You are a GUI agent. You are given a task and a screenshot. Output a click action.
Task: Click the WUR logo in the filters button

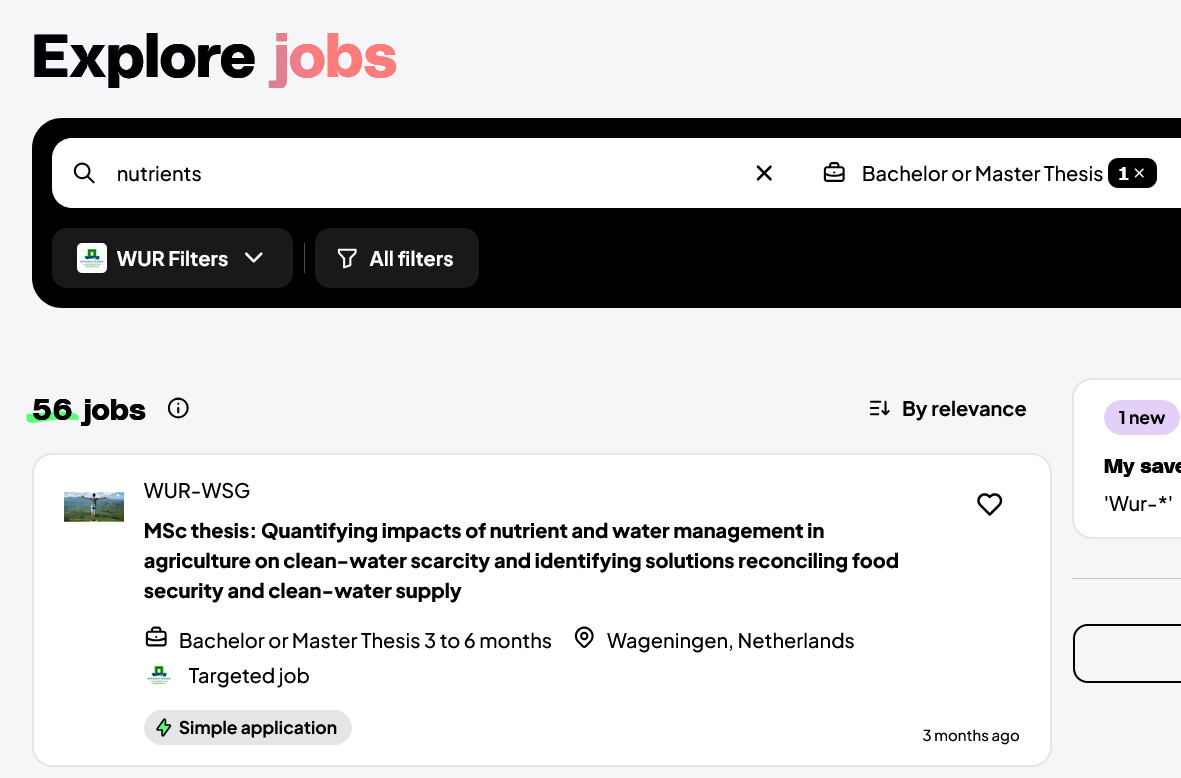pyautogui.click(x=92, y=258)
